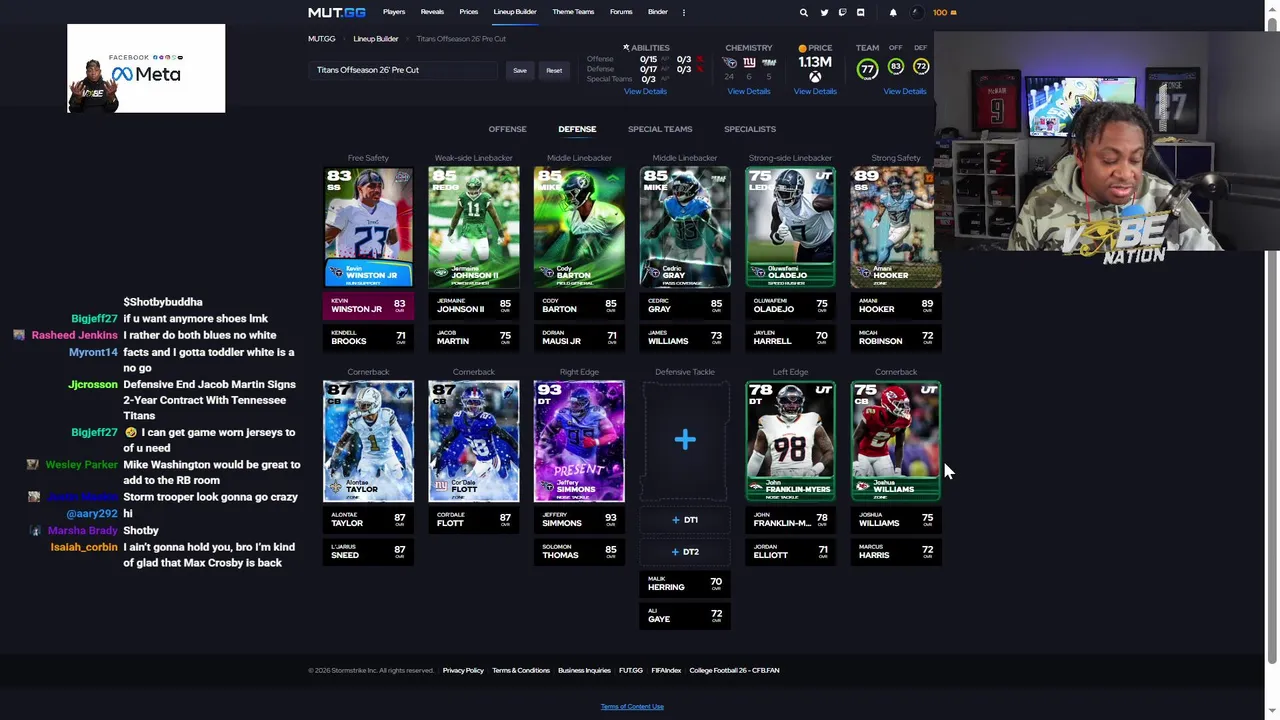Select the Alontae Taylor card
The height and width of the screenshot is (720, 1280).
pyautogui.click(x=368, y=441)
